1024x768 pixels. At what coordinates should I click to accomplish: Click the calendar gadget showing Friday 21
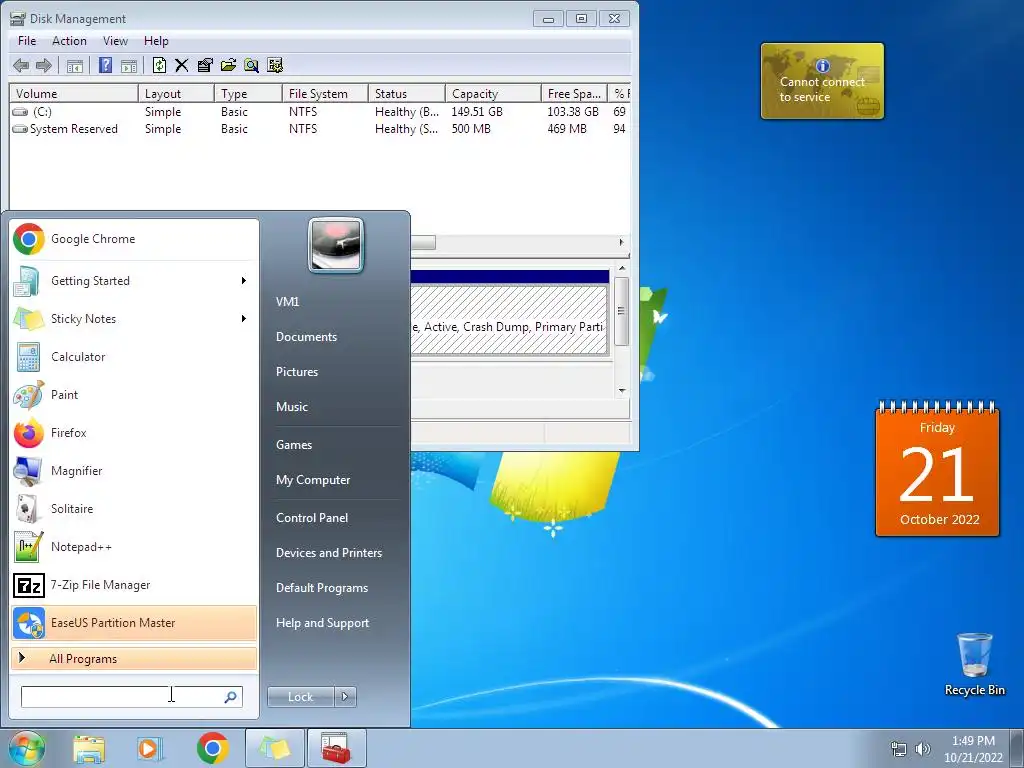click(937, 469)
